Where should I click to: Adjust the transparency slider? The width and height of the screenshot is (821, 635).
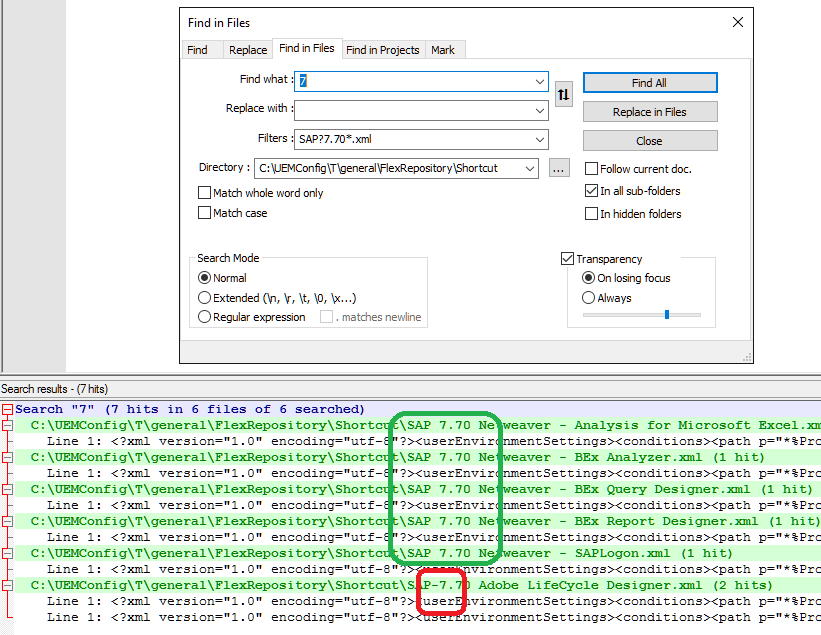pos(668,316)
